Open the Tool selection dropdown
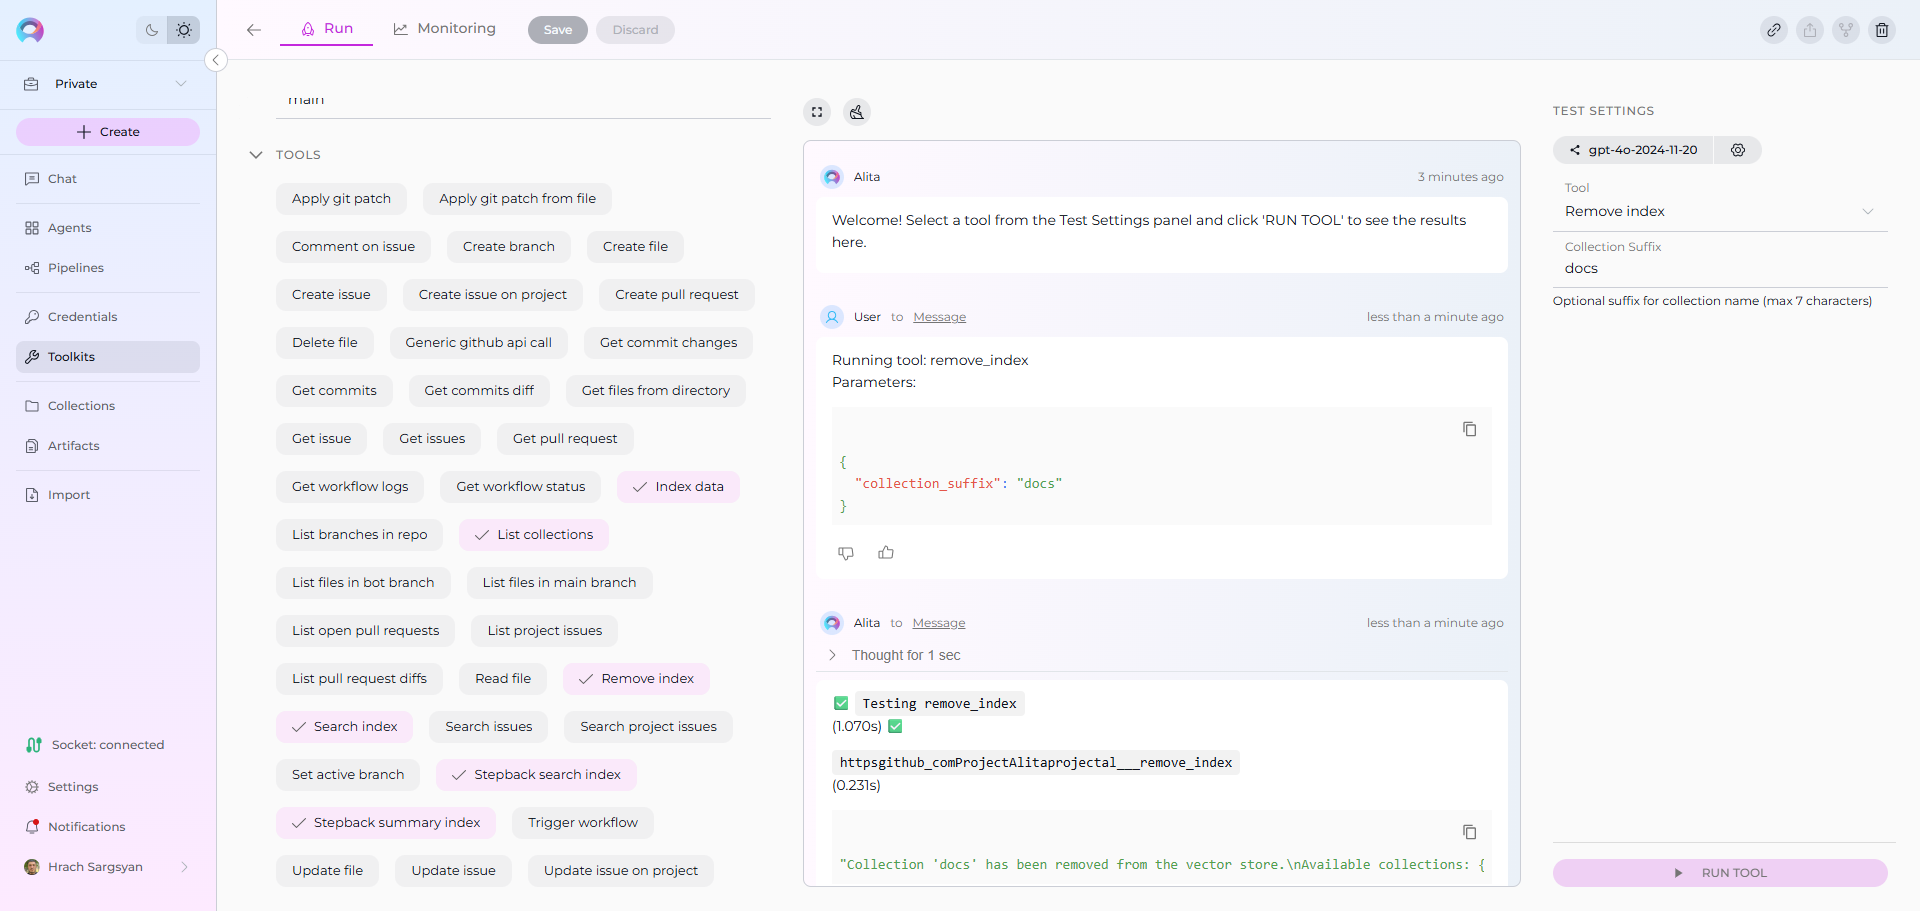Viewport: 1920px width, 911px height. [1720, 211]
